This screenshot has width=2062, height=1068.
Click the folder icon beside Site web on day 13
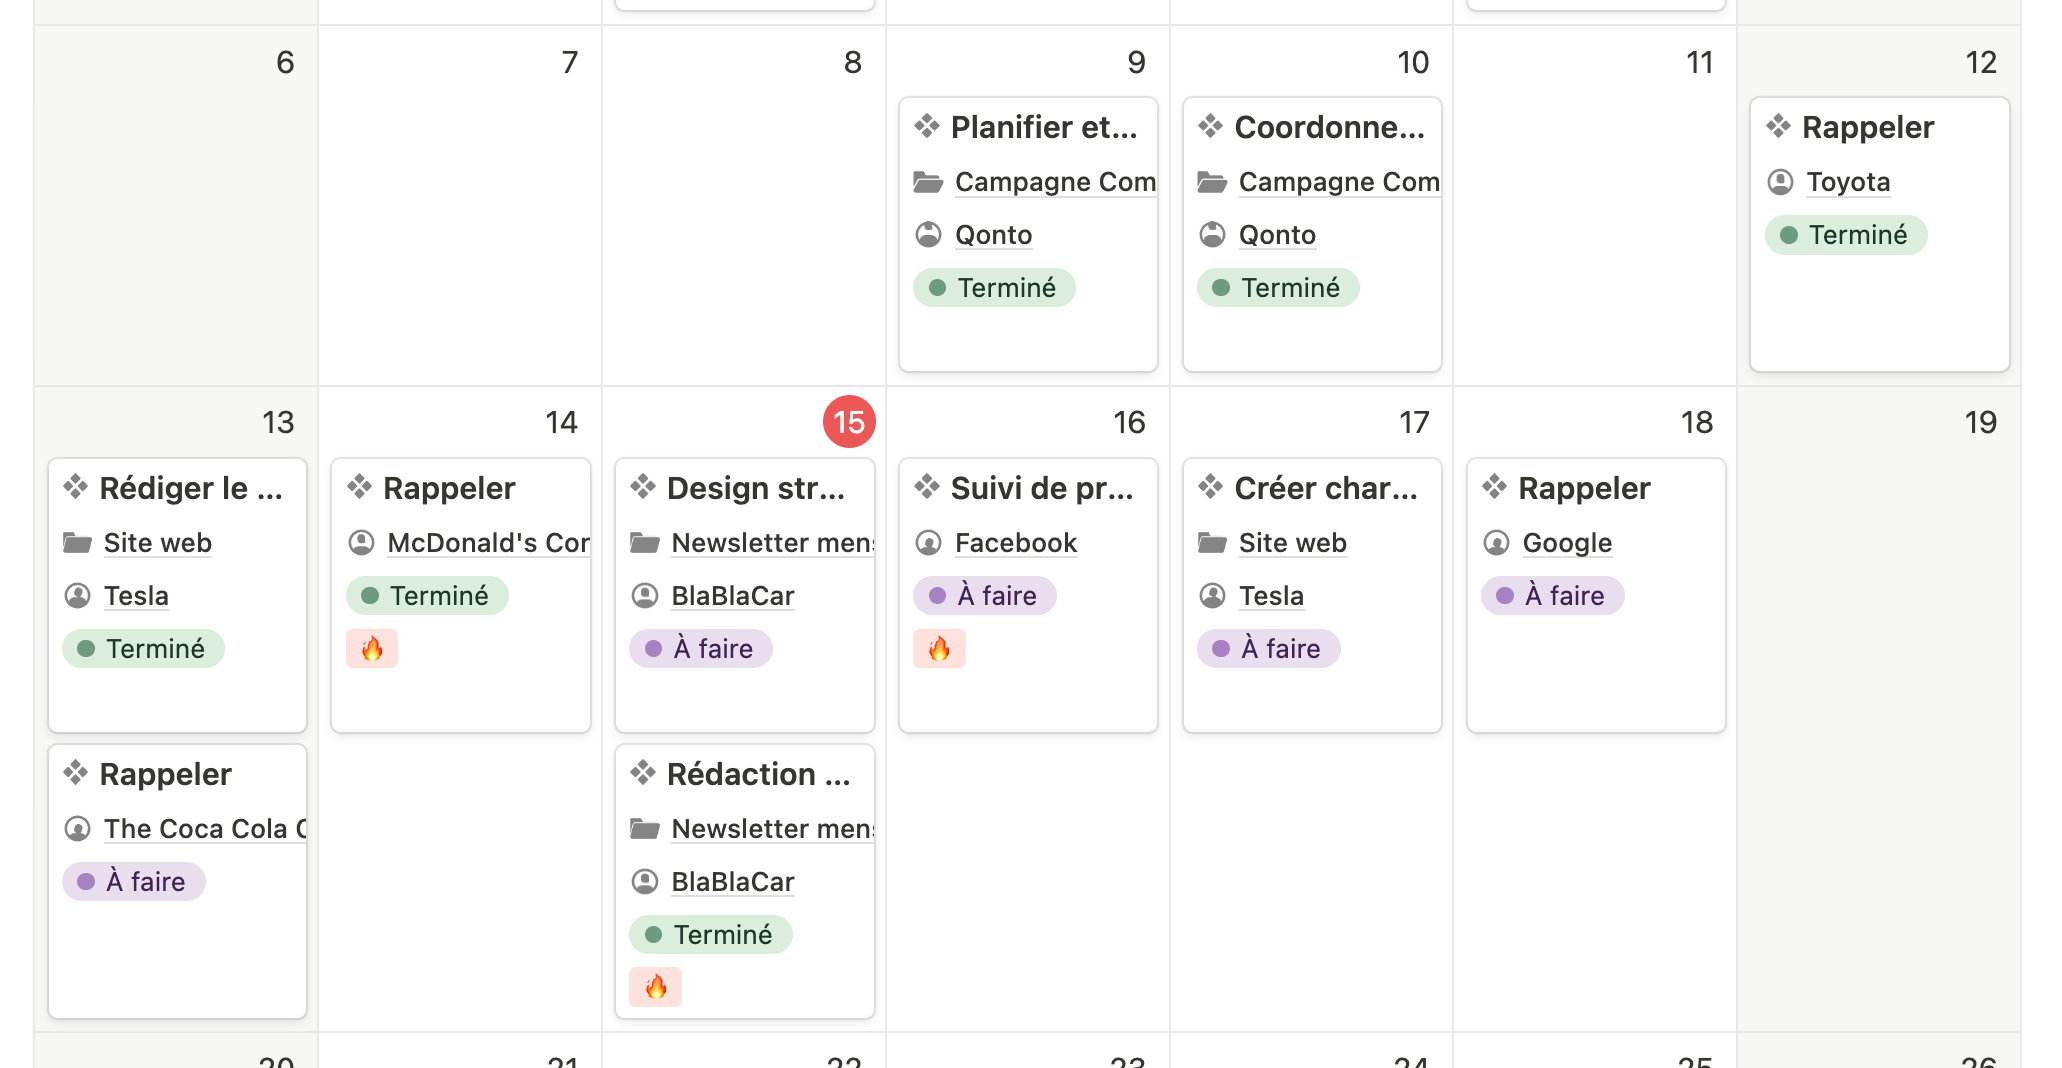pos(78,543)
